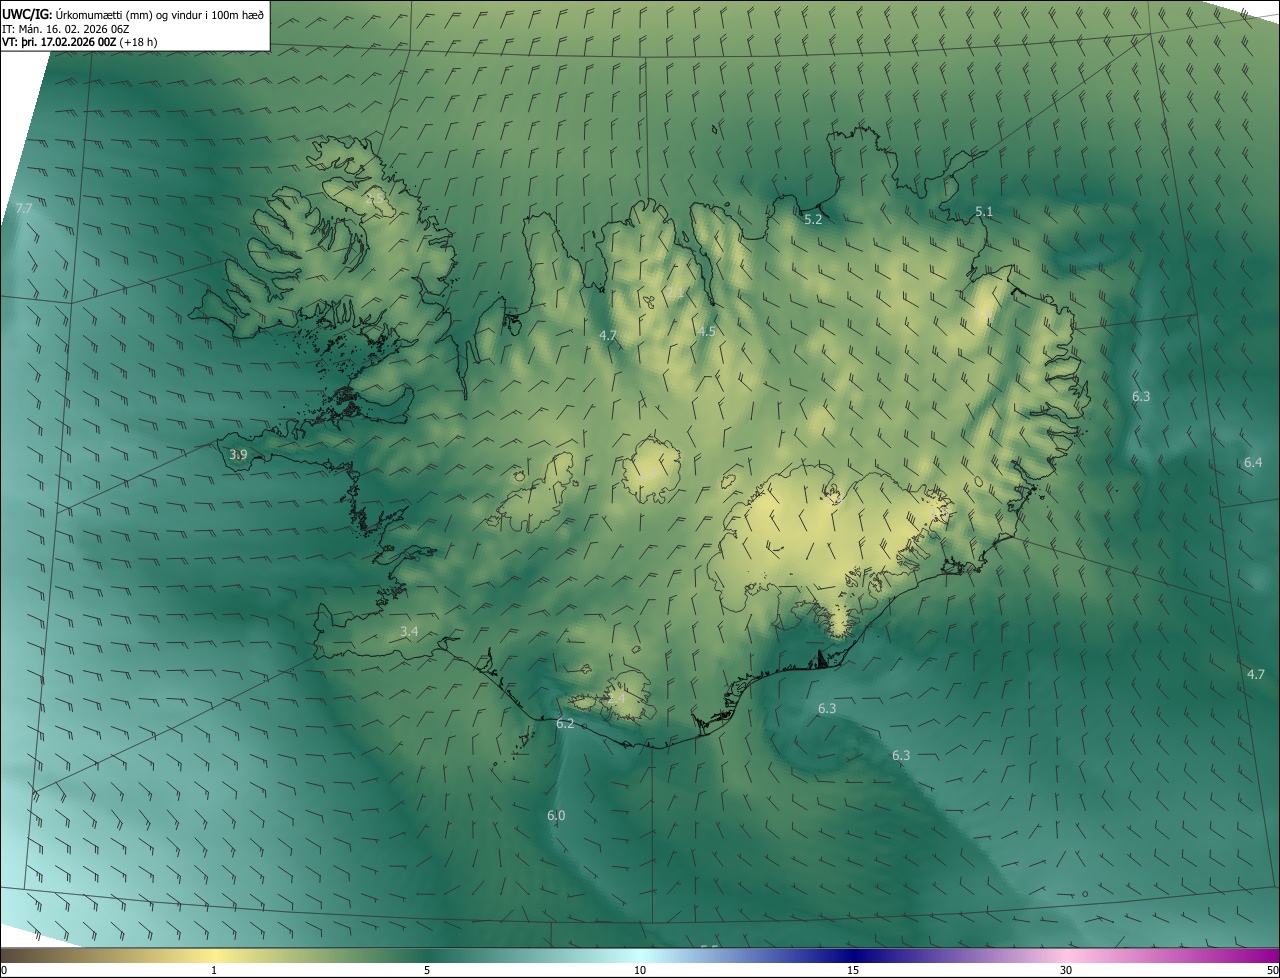Image resolution: width=1280 pixels, height=978 pixels.
Task: Select the 15 tick on color scale
Action: [x=853, y=970]
